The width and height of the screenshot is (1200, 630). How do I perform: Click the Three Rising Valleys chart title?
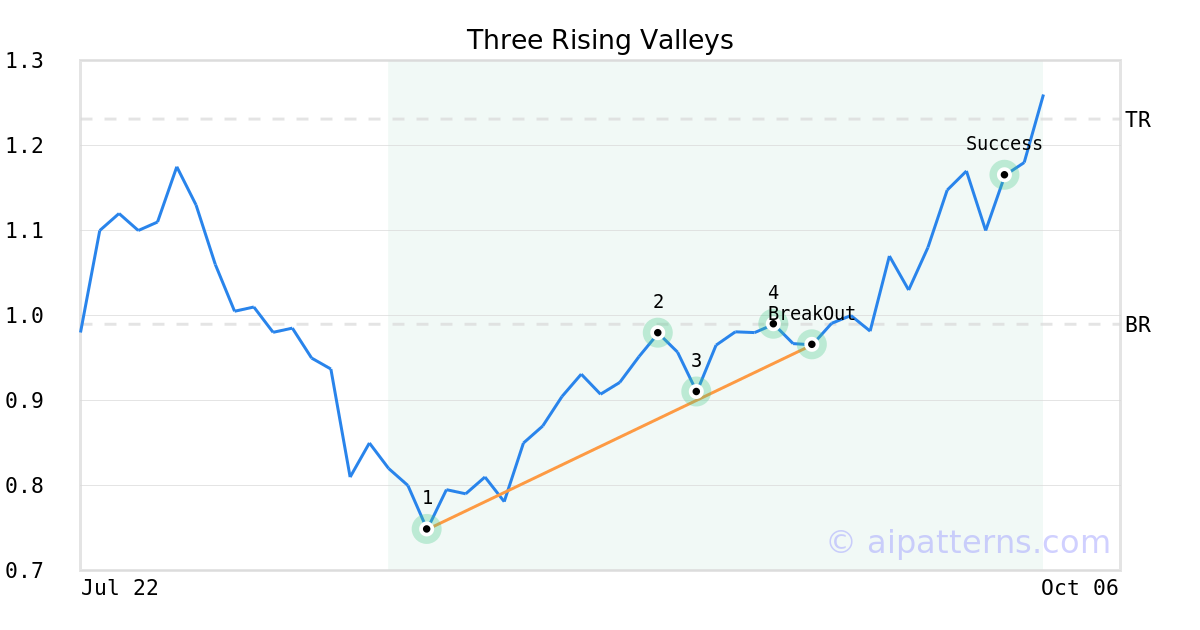point(600,40)
